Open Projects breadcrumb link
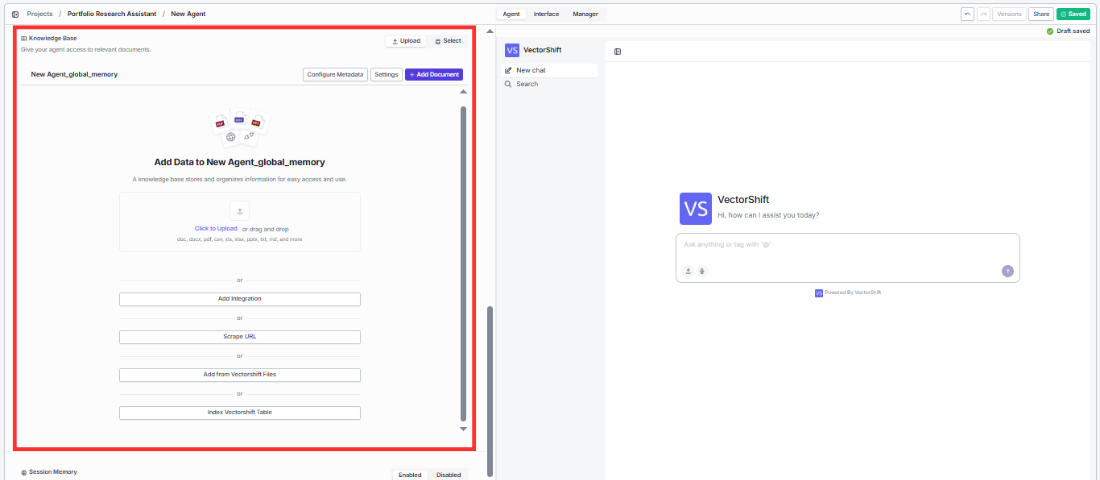1100x480 pixels. [39, 14]
